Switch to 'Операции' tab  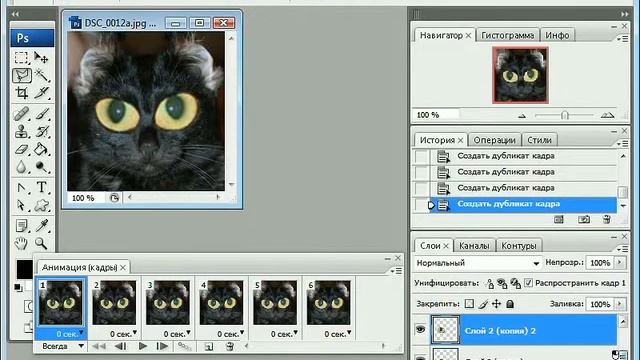point(494,140)
